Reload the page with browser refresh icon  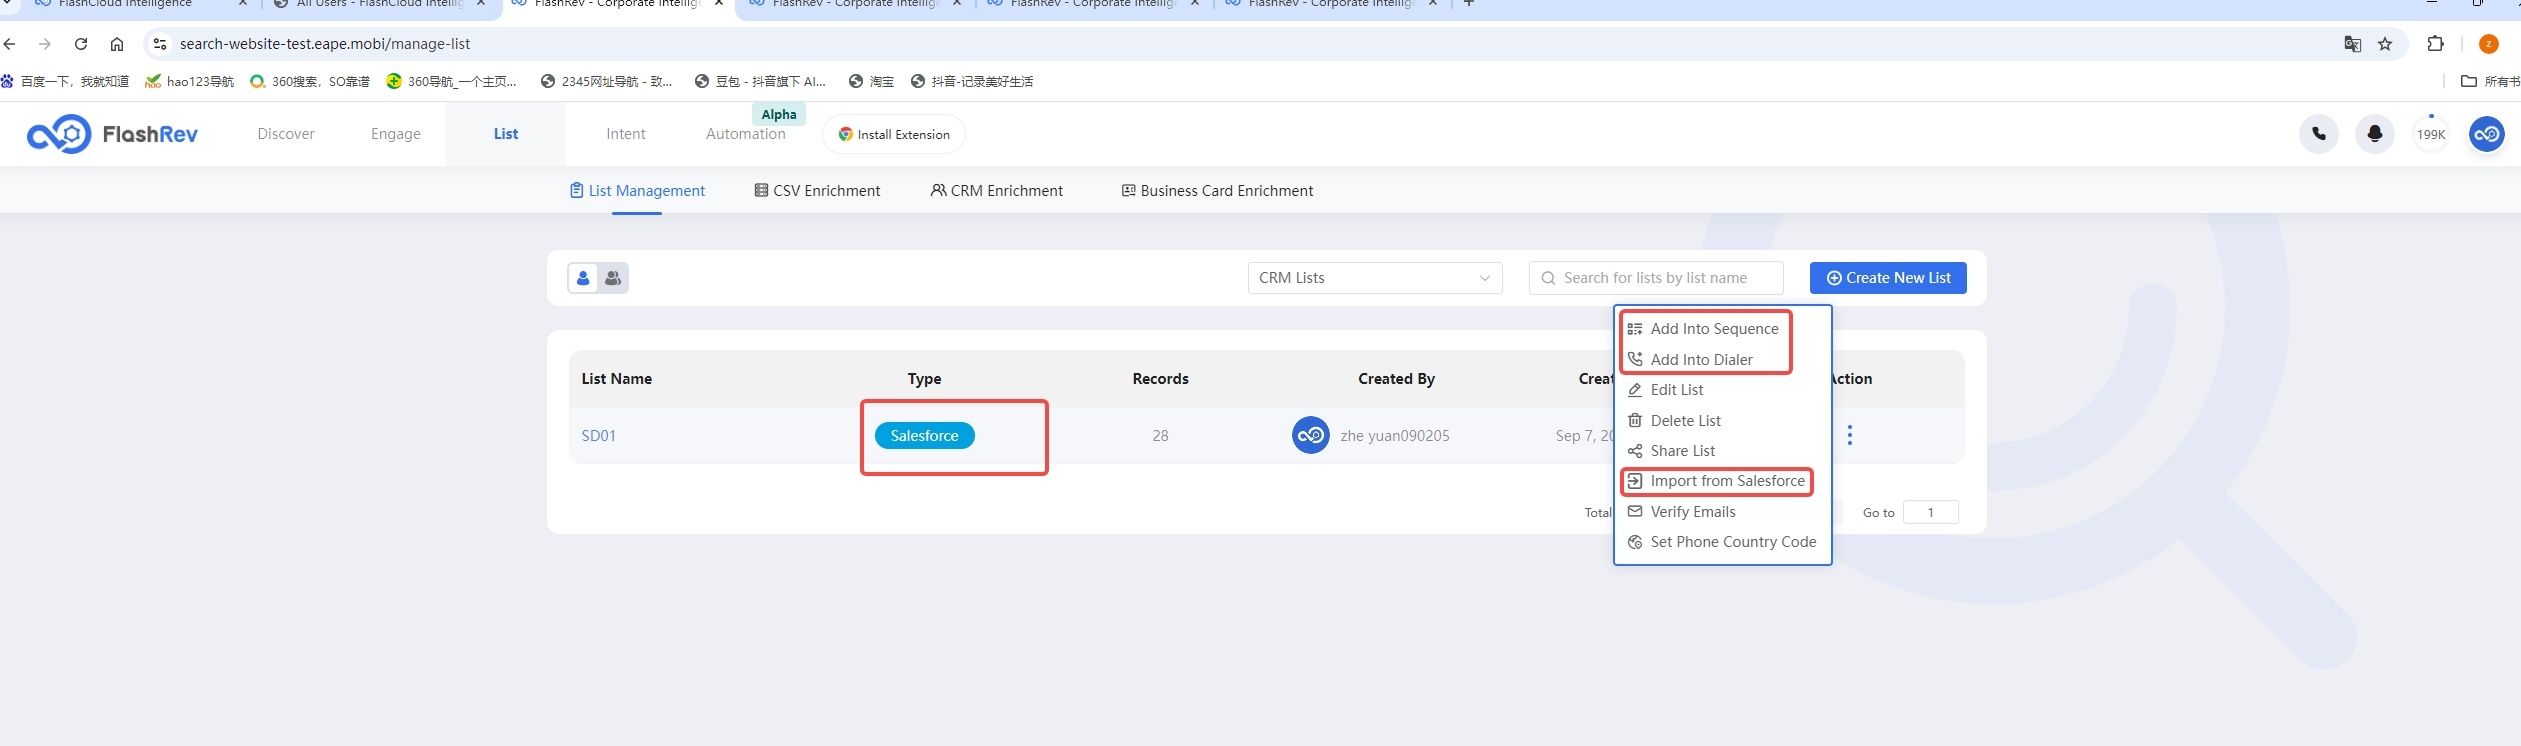(81, 44)
